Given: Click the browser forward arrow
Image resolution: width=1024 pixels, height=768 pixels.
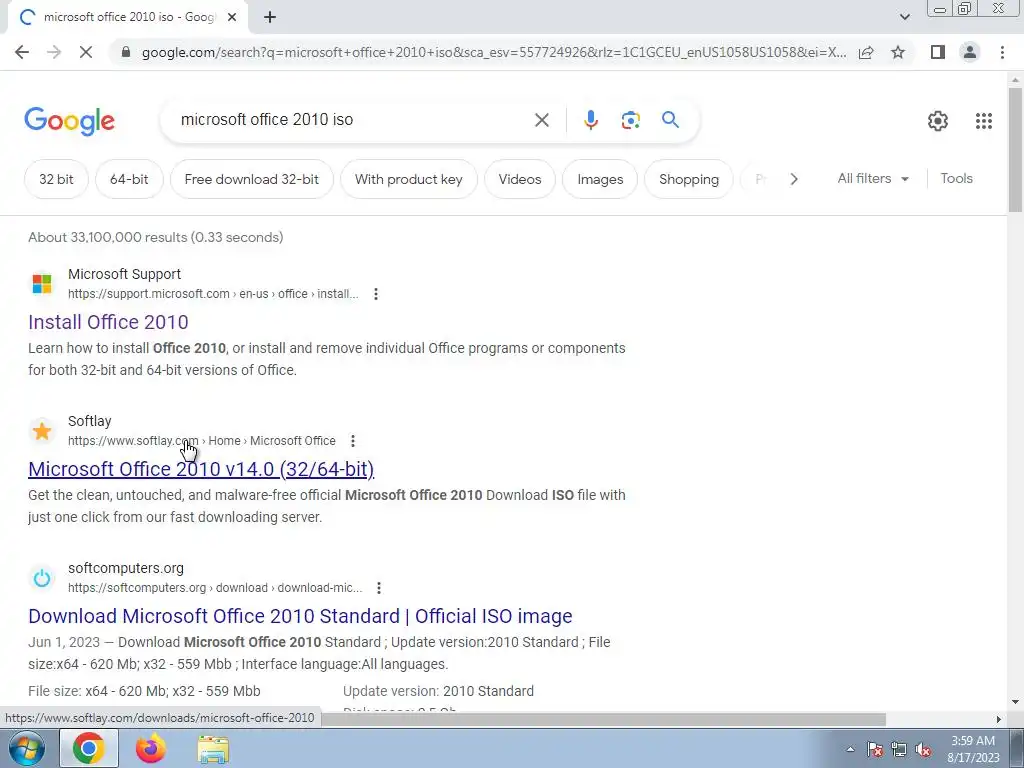Looking at the screenshot, I should click(x=54, y=52).
